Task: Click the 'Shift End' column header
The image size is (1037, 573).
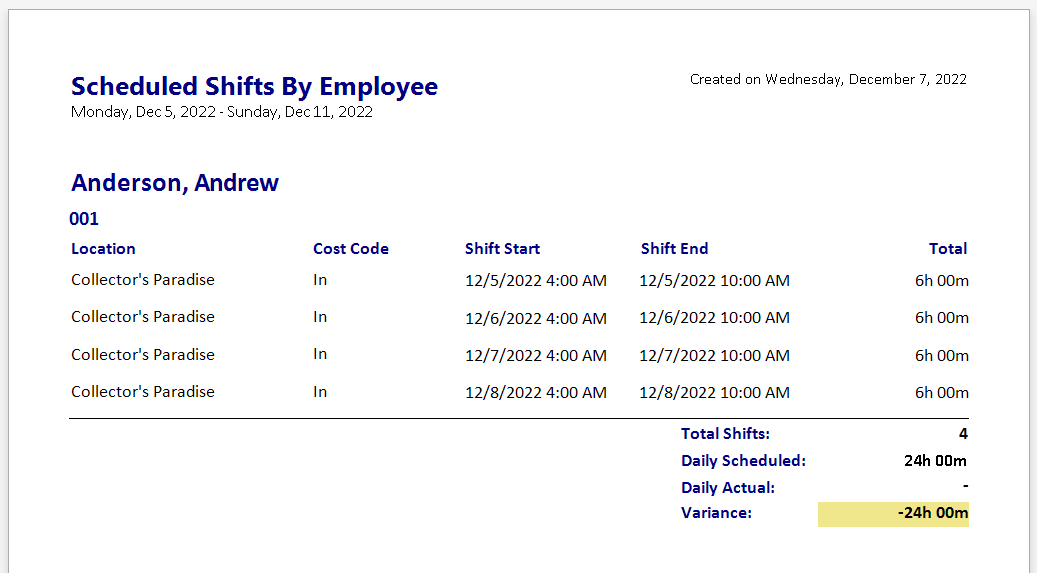Action: [x=674, y=249]
